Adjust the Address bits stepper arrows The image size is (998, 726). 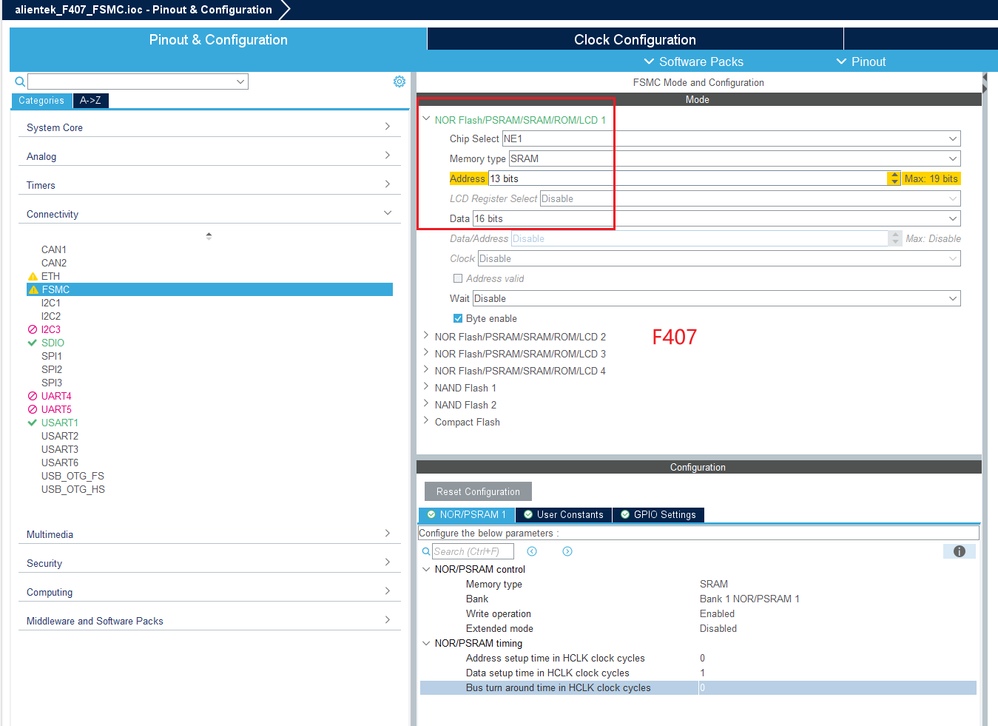click(x=894, y=179)
